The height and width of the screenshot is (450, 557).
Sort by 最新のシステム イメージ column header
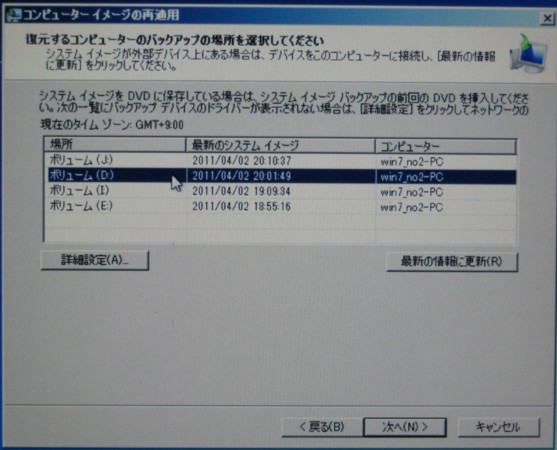280,146
